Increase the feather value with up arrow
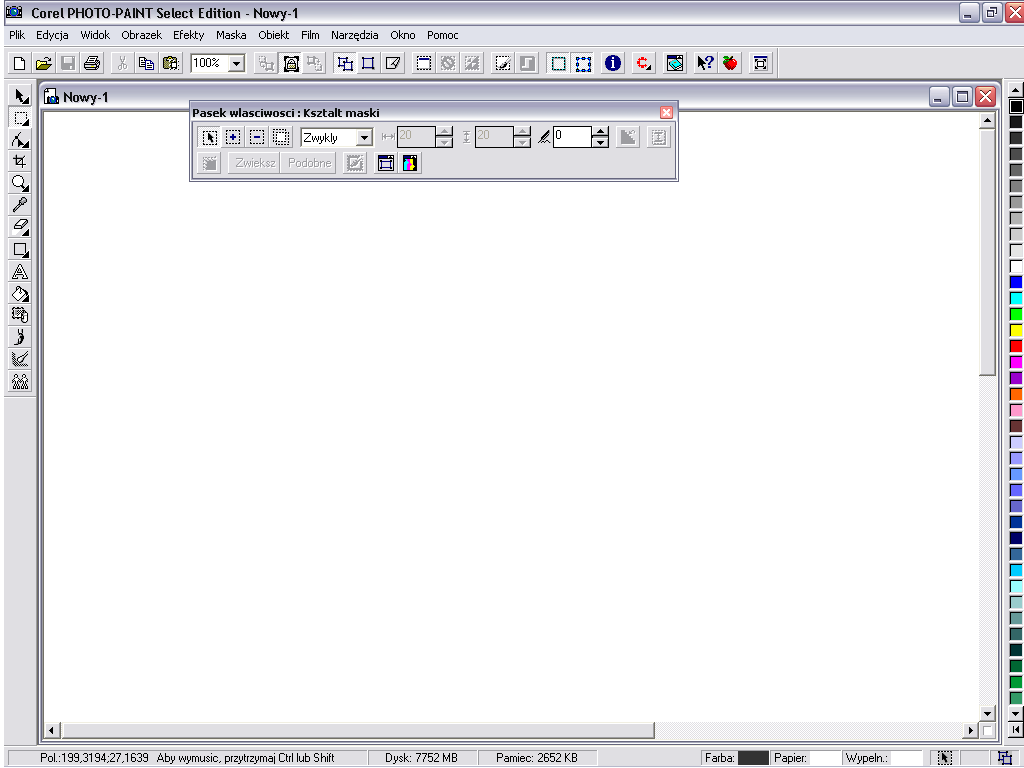Image resolution: width=1024 pixels, height=768 pixels. click(x=600, y=132)
